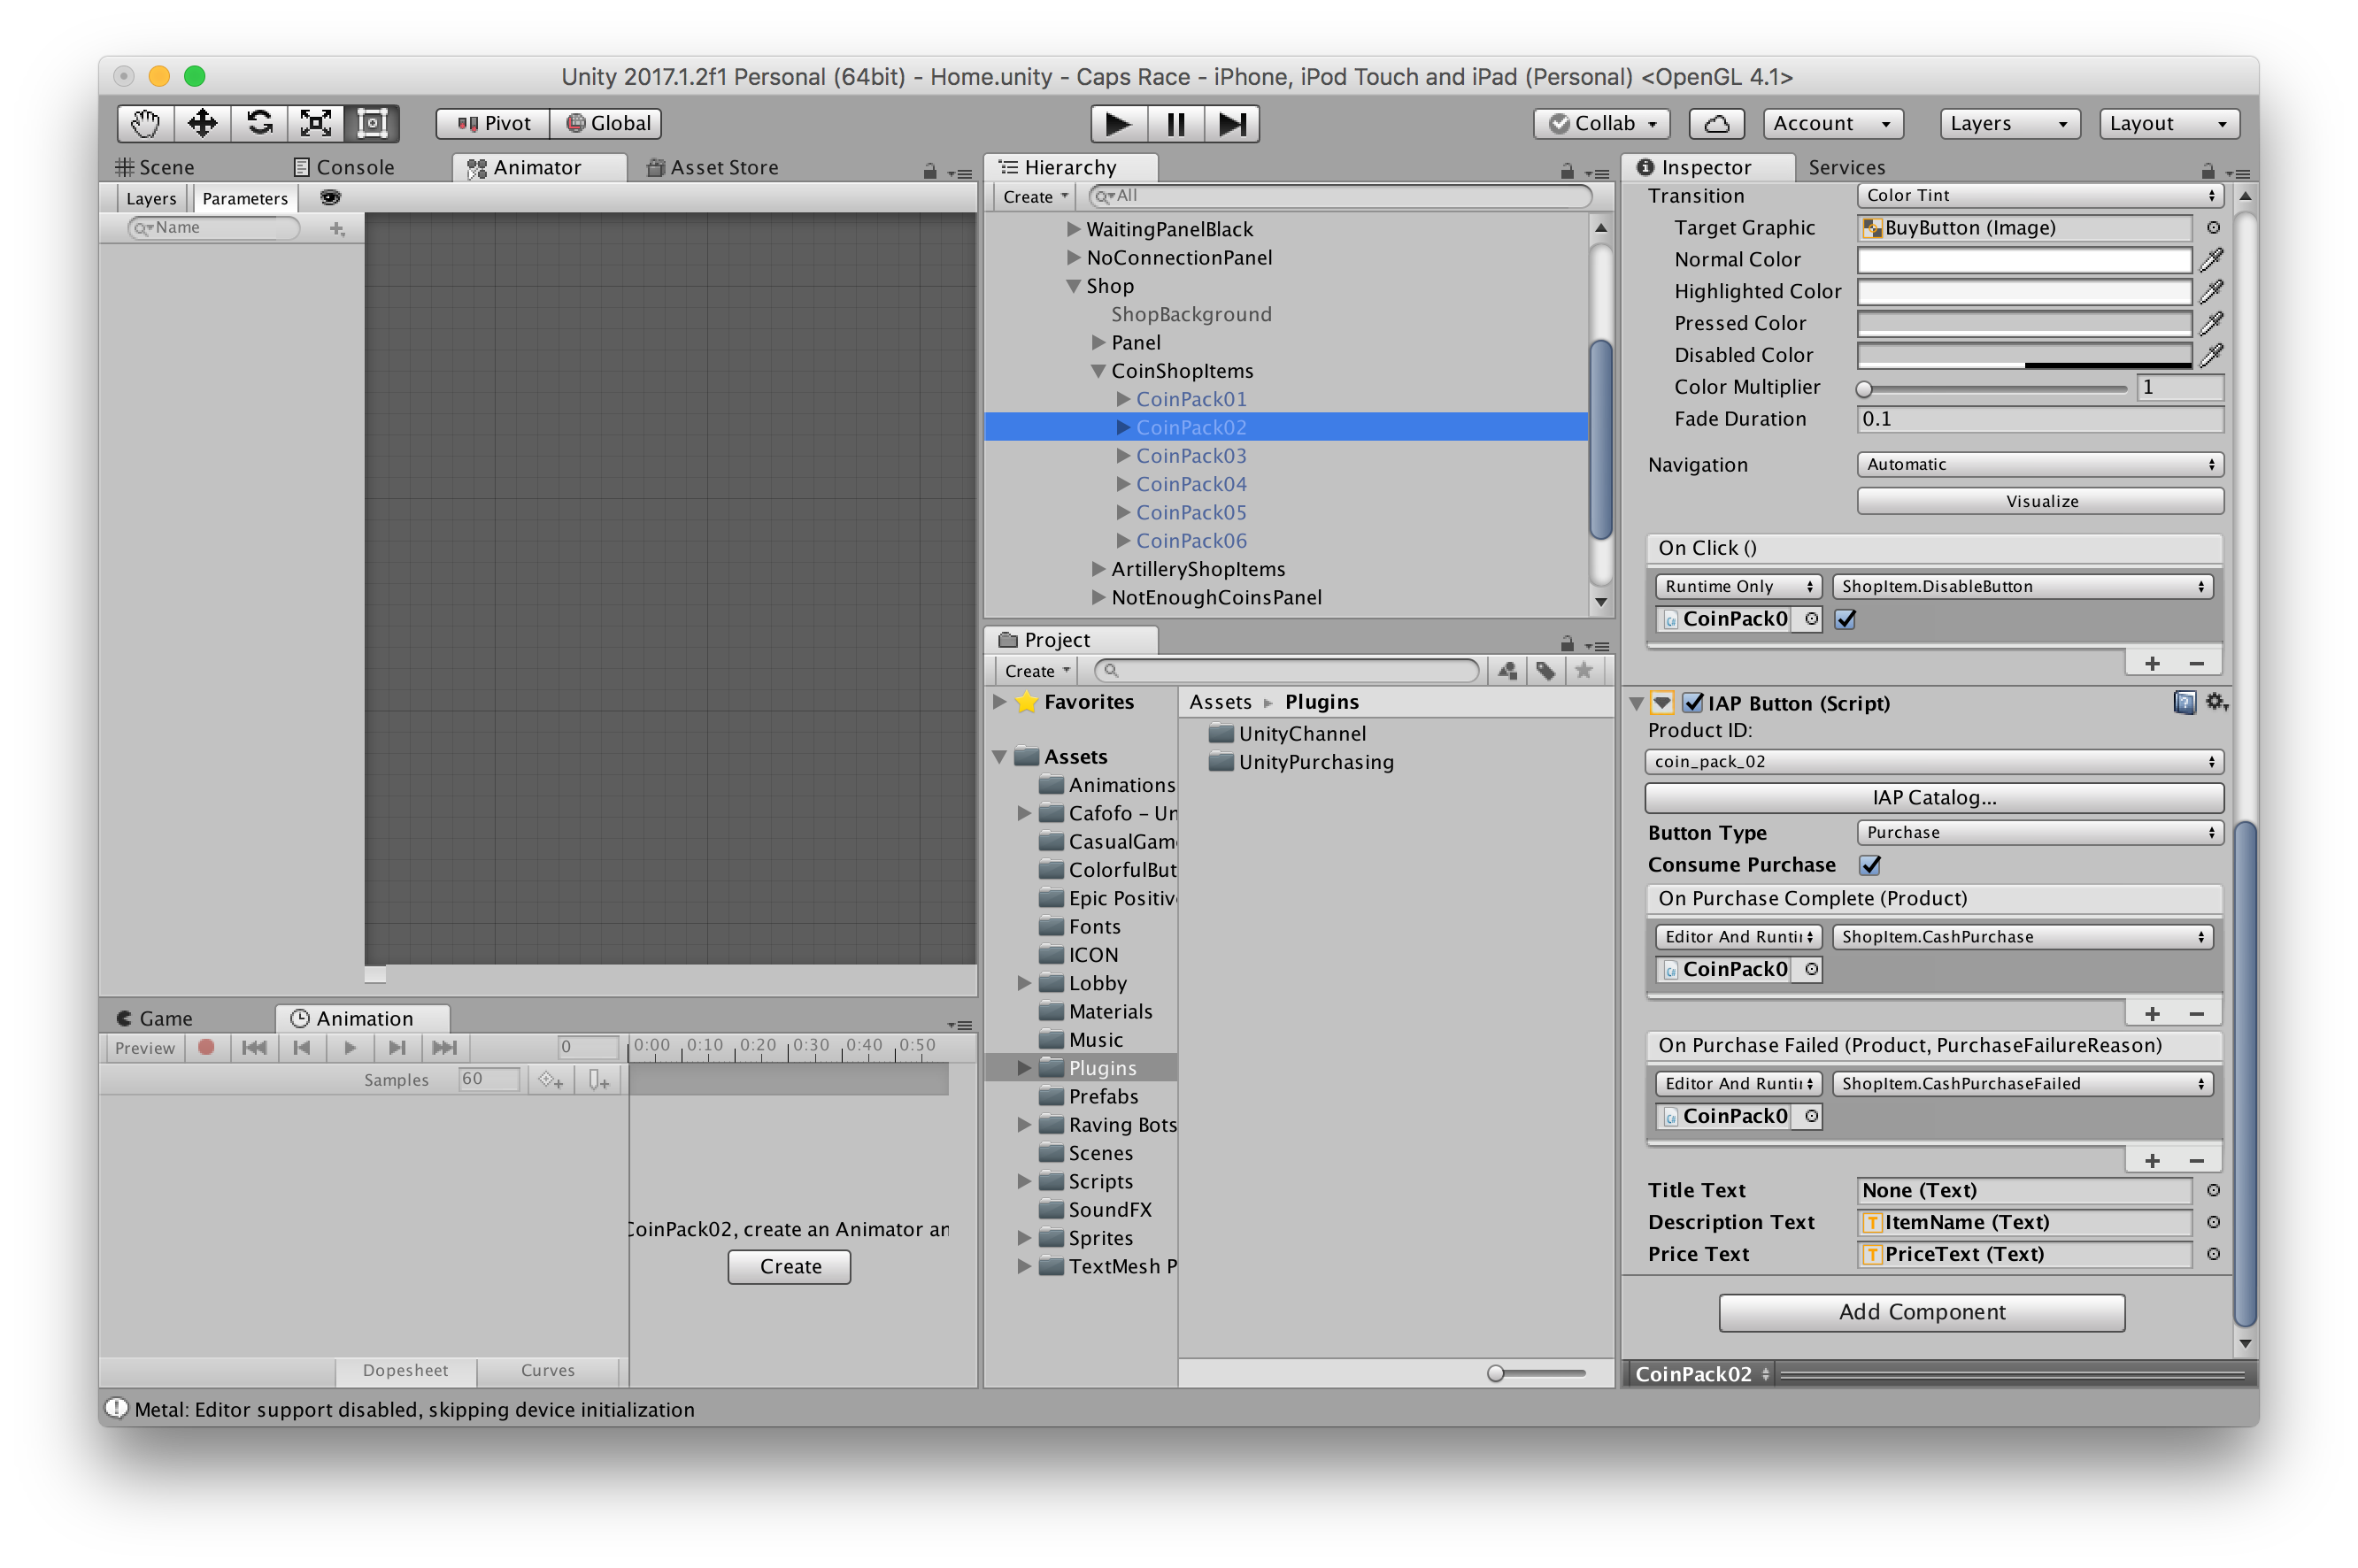Screen dimensions: 2358x1568
Task: Click the Color Multiplier slider
Action: (x=1994, y=388)
